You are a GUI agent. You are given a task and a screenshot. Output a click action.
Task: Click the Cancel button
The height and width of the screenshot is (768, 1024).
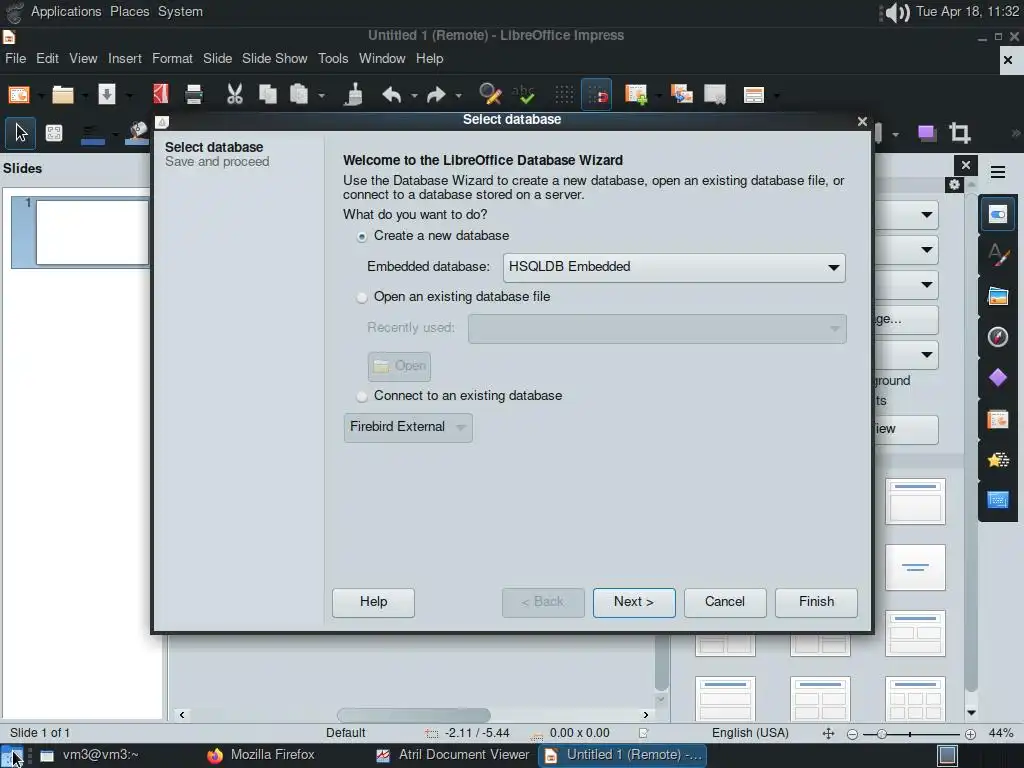click(725, 602)
